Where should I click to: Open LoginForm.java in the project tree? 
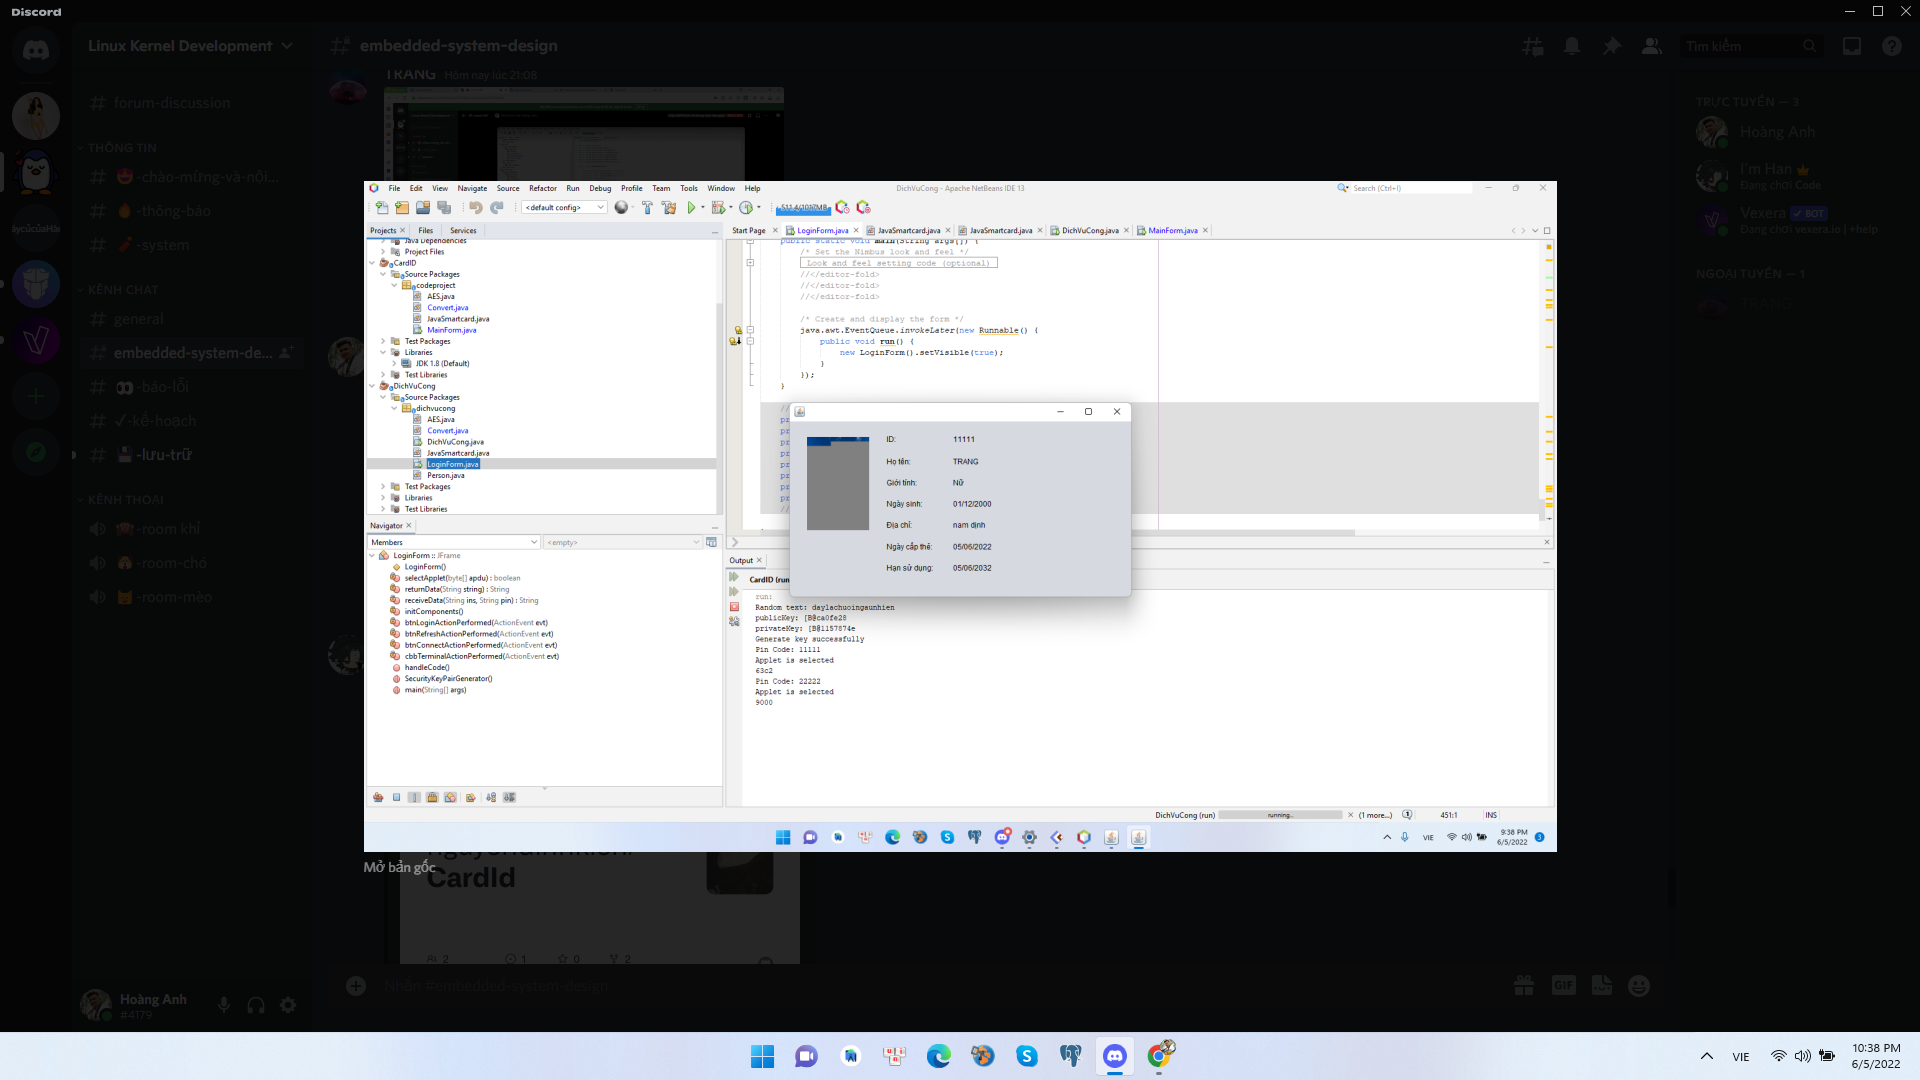pyautogui.click(x=452, y=464)
